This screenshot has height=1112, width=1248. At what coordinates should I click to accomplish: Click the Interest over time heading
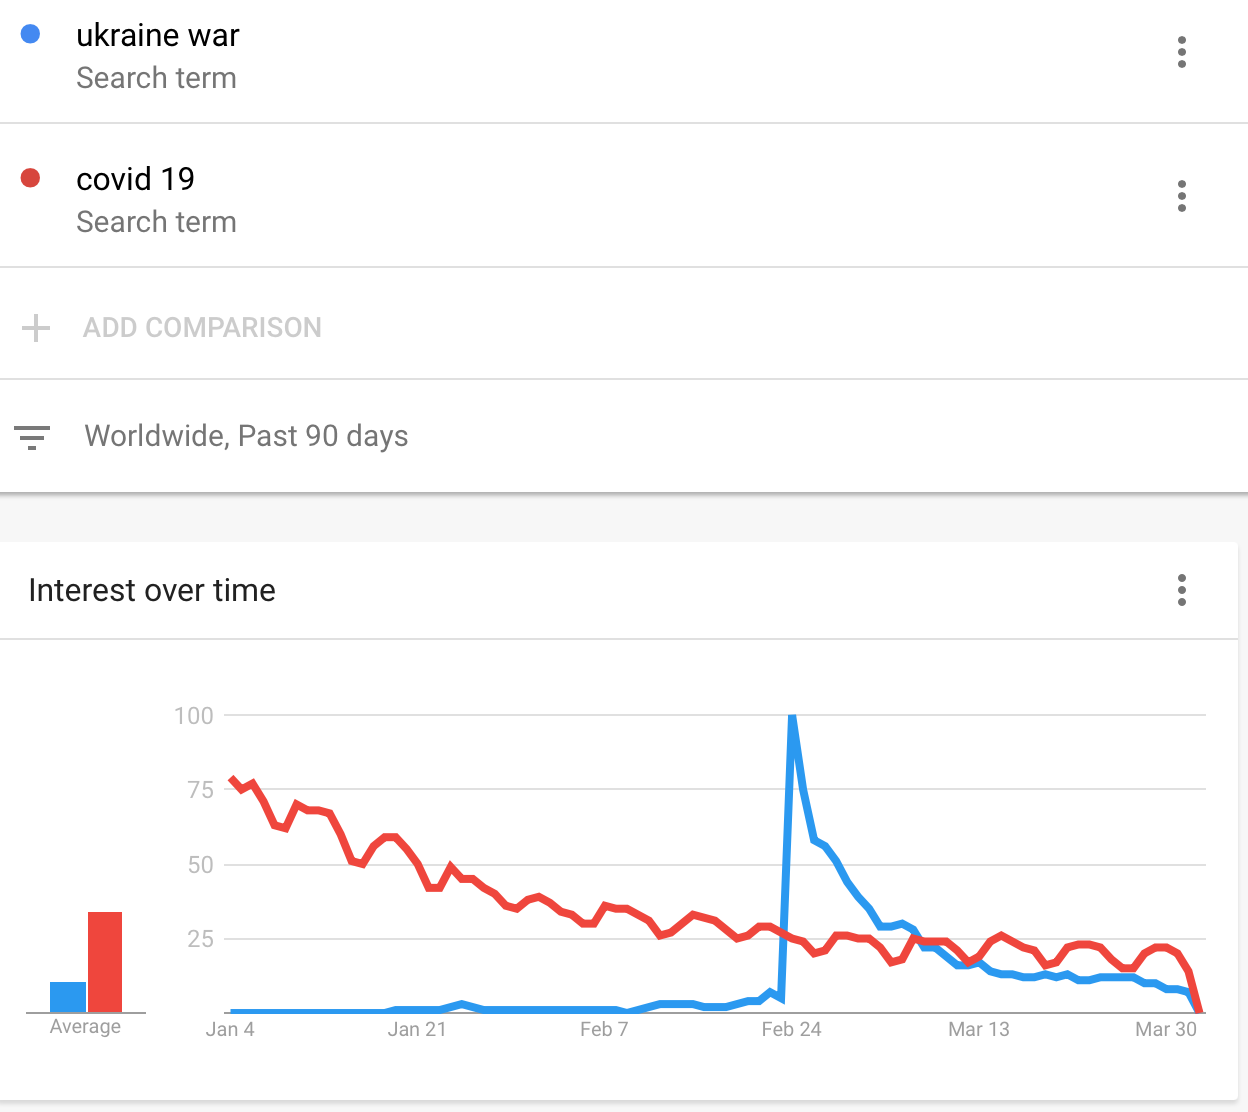152,590
